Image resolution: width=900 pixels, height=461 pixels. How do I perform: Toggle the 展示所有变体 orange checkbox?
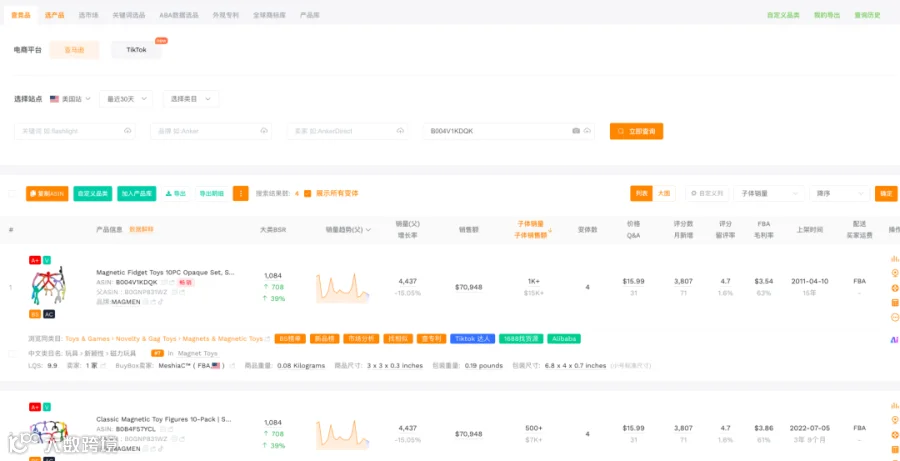pyautogui.click(x=308, y=193)
